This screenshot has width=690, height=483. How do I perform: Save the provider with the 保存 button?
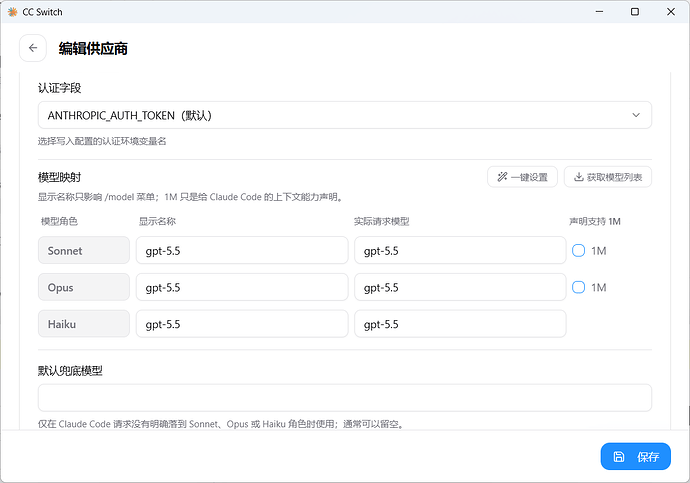(635, 457)
